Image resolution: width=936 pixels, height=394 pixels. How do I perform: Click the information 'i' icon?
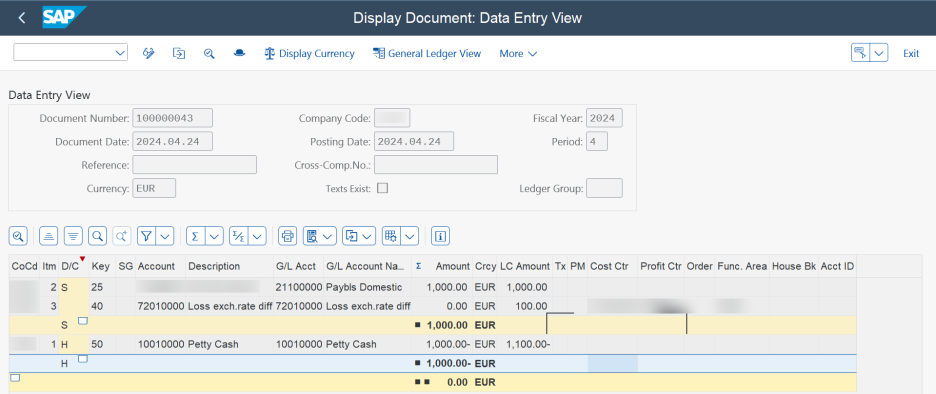pyautogui.click(x=441, y=236)
